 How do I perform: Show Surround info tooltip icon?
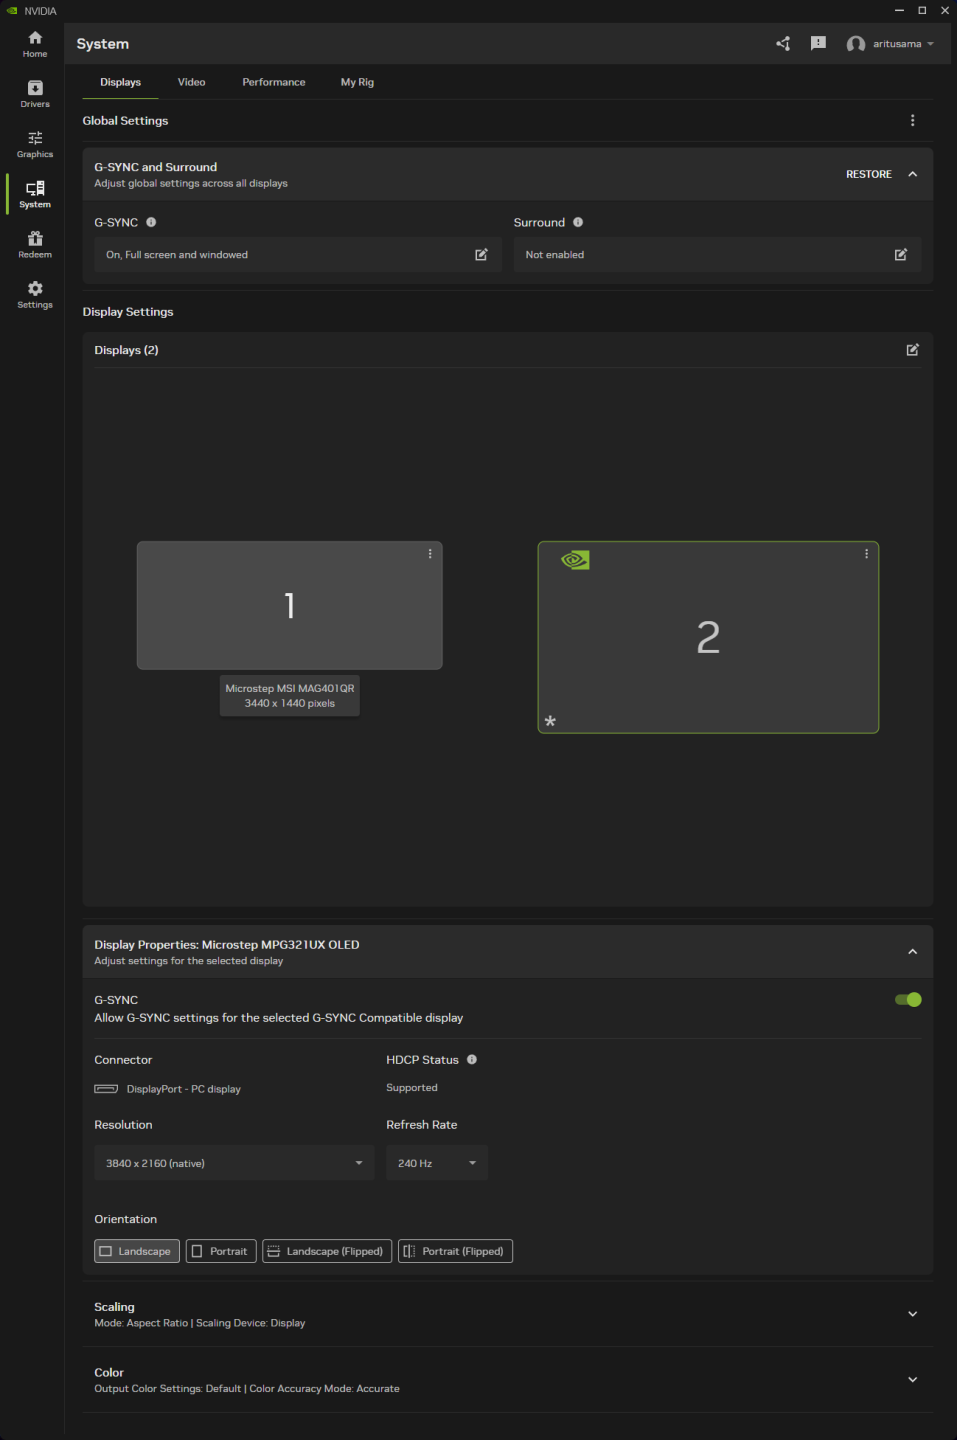[578, 222]
